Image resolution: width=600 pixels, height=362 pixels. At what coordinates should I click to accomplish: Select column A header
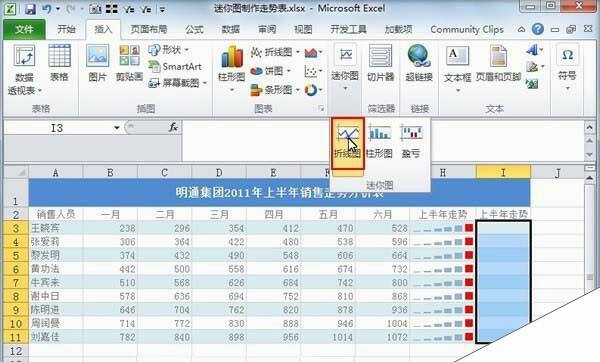[x=55, y=173]
